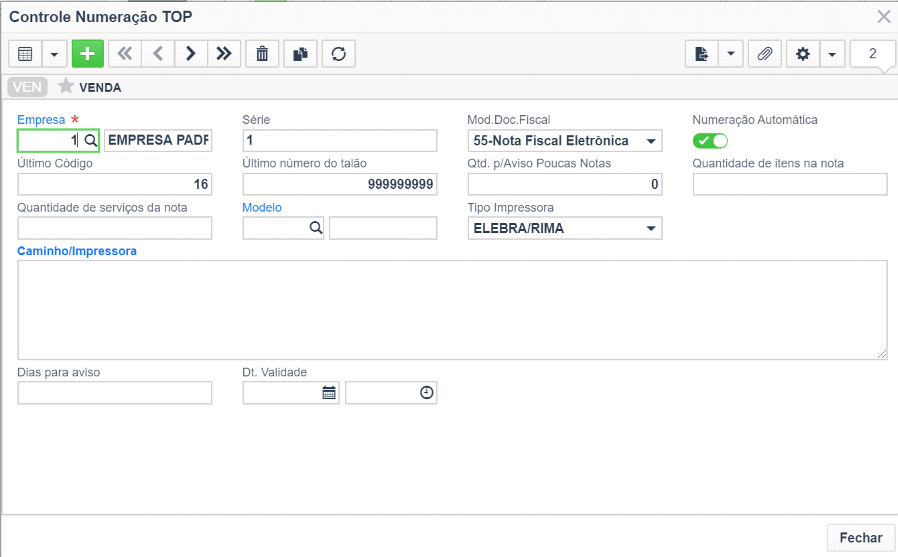
Task: Open Tipo Impressora dropdown
Action: coord(565,228)
